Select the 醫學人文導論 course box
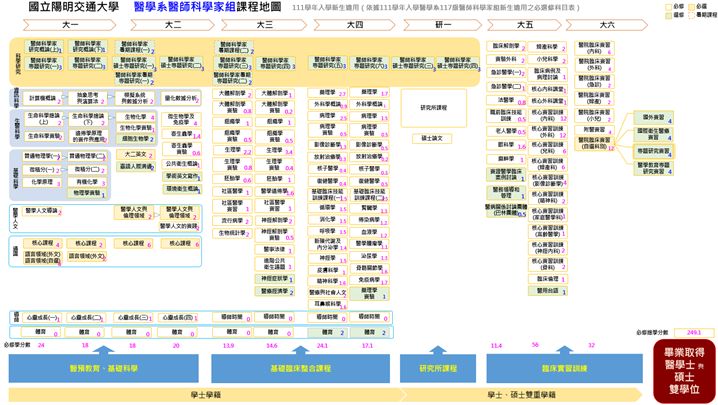The width and height of the screenshot is (718, 405). [42, 211]
